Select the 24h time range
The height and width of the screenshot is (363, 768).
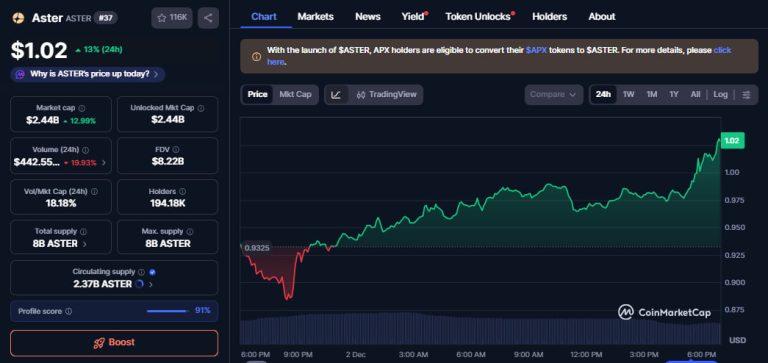pos(603,95)
